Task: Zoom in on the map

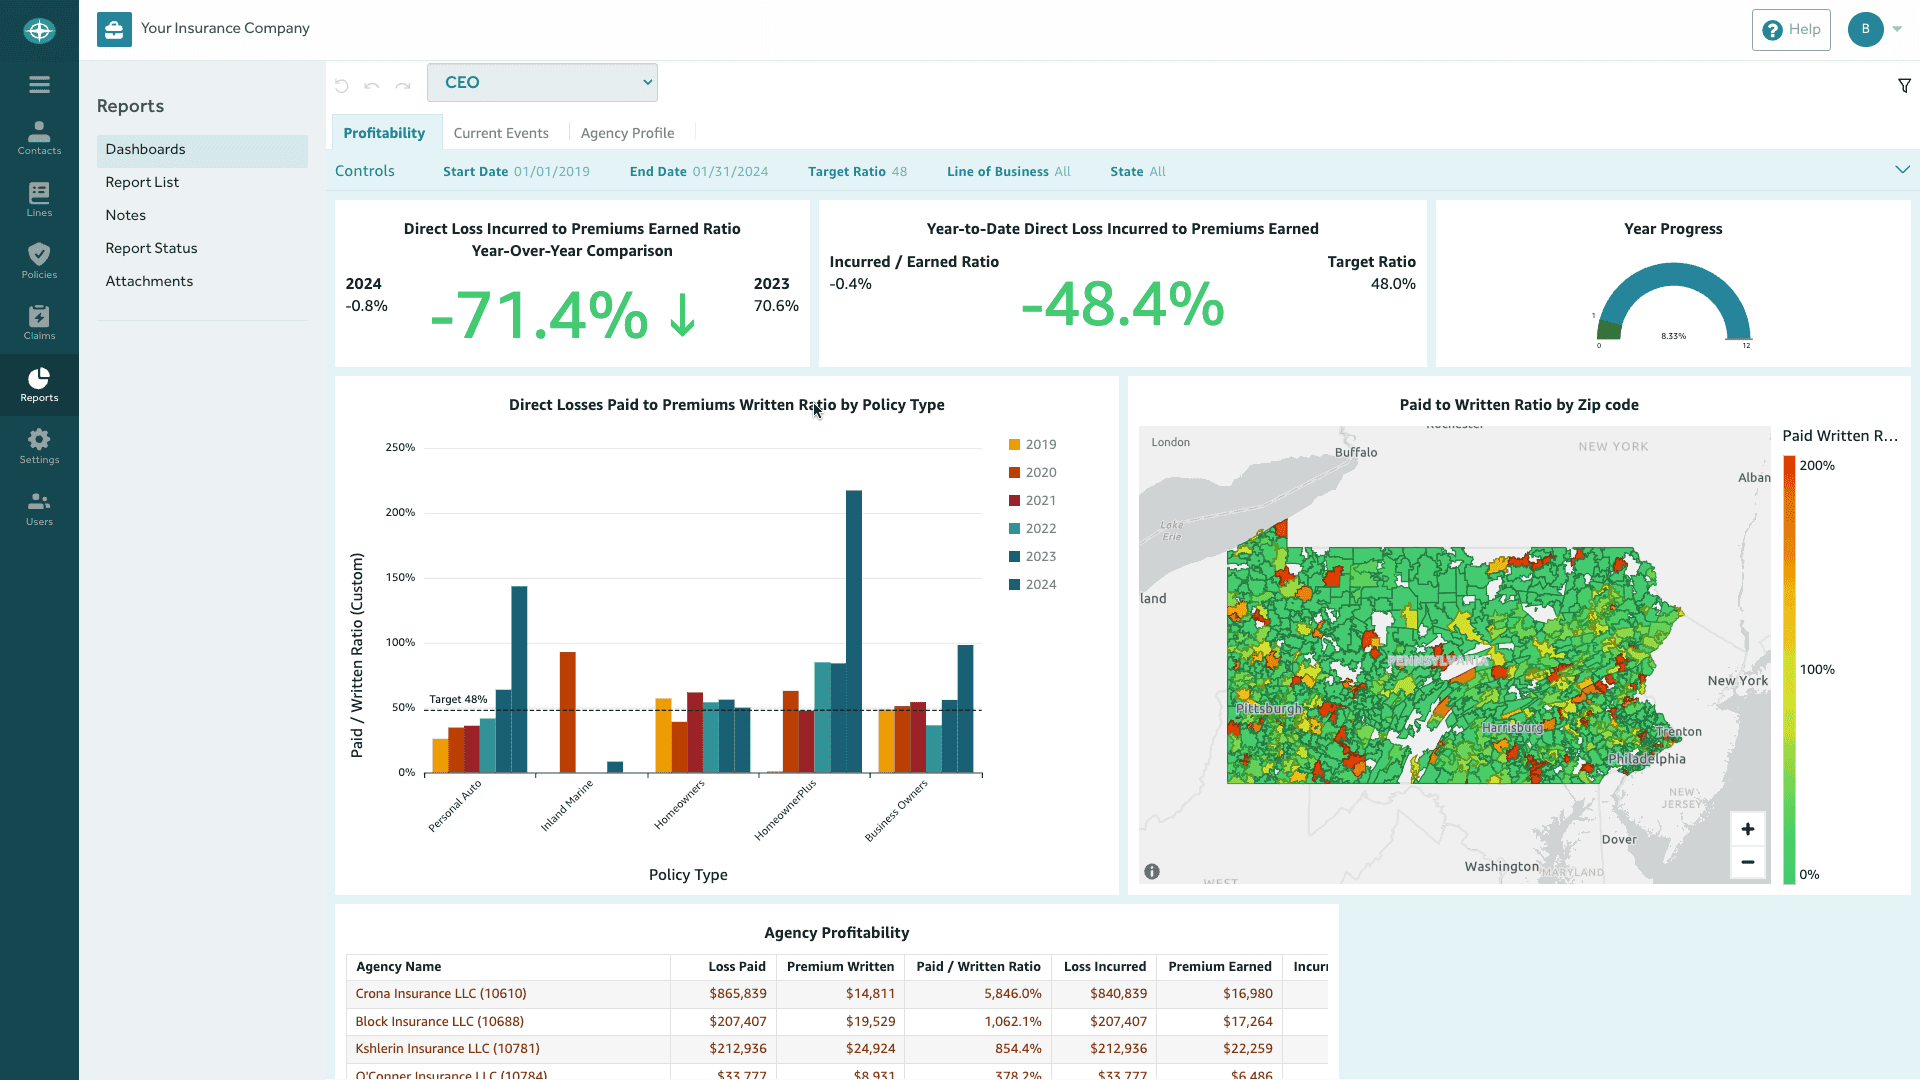Action: [1747, 829]
